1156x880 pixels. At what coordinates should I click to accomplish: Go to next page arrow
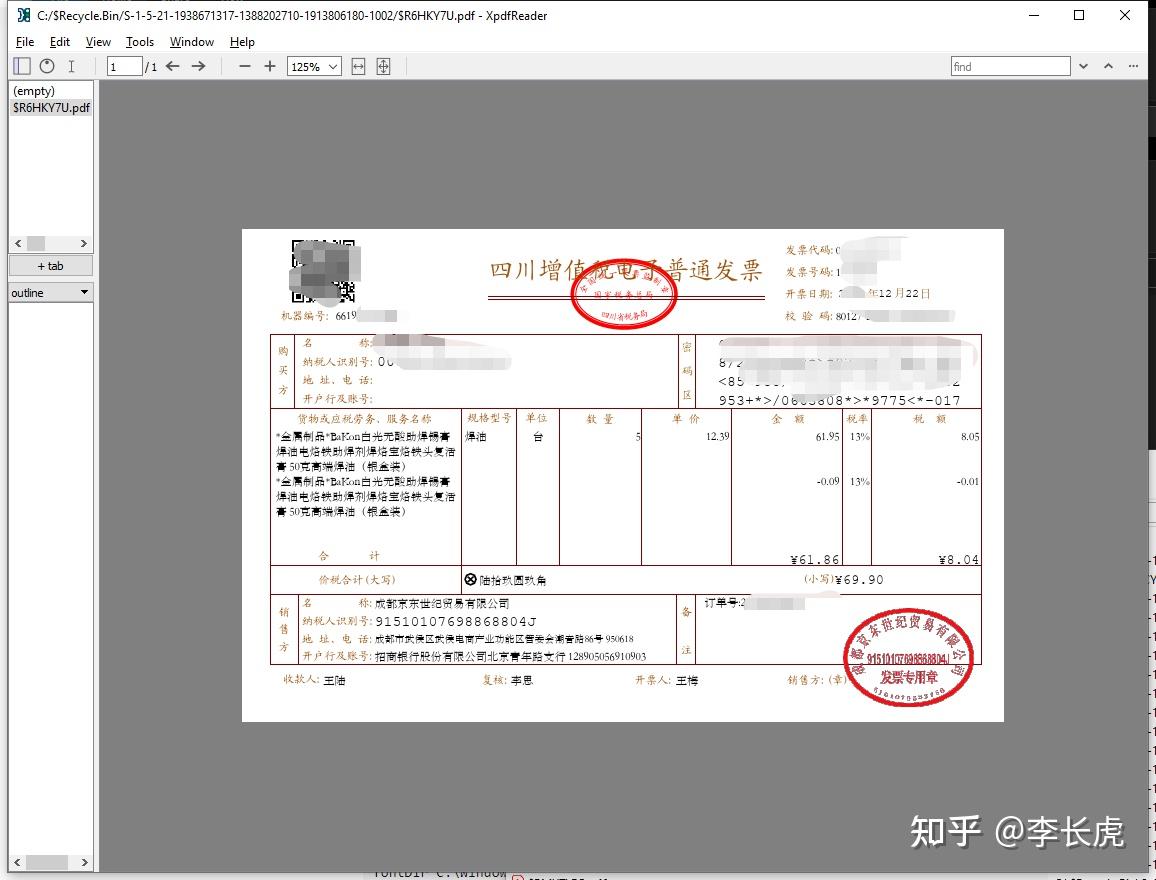pyautogui.click(x=198, y=66)
